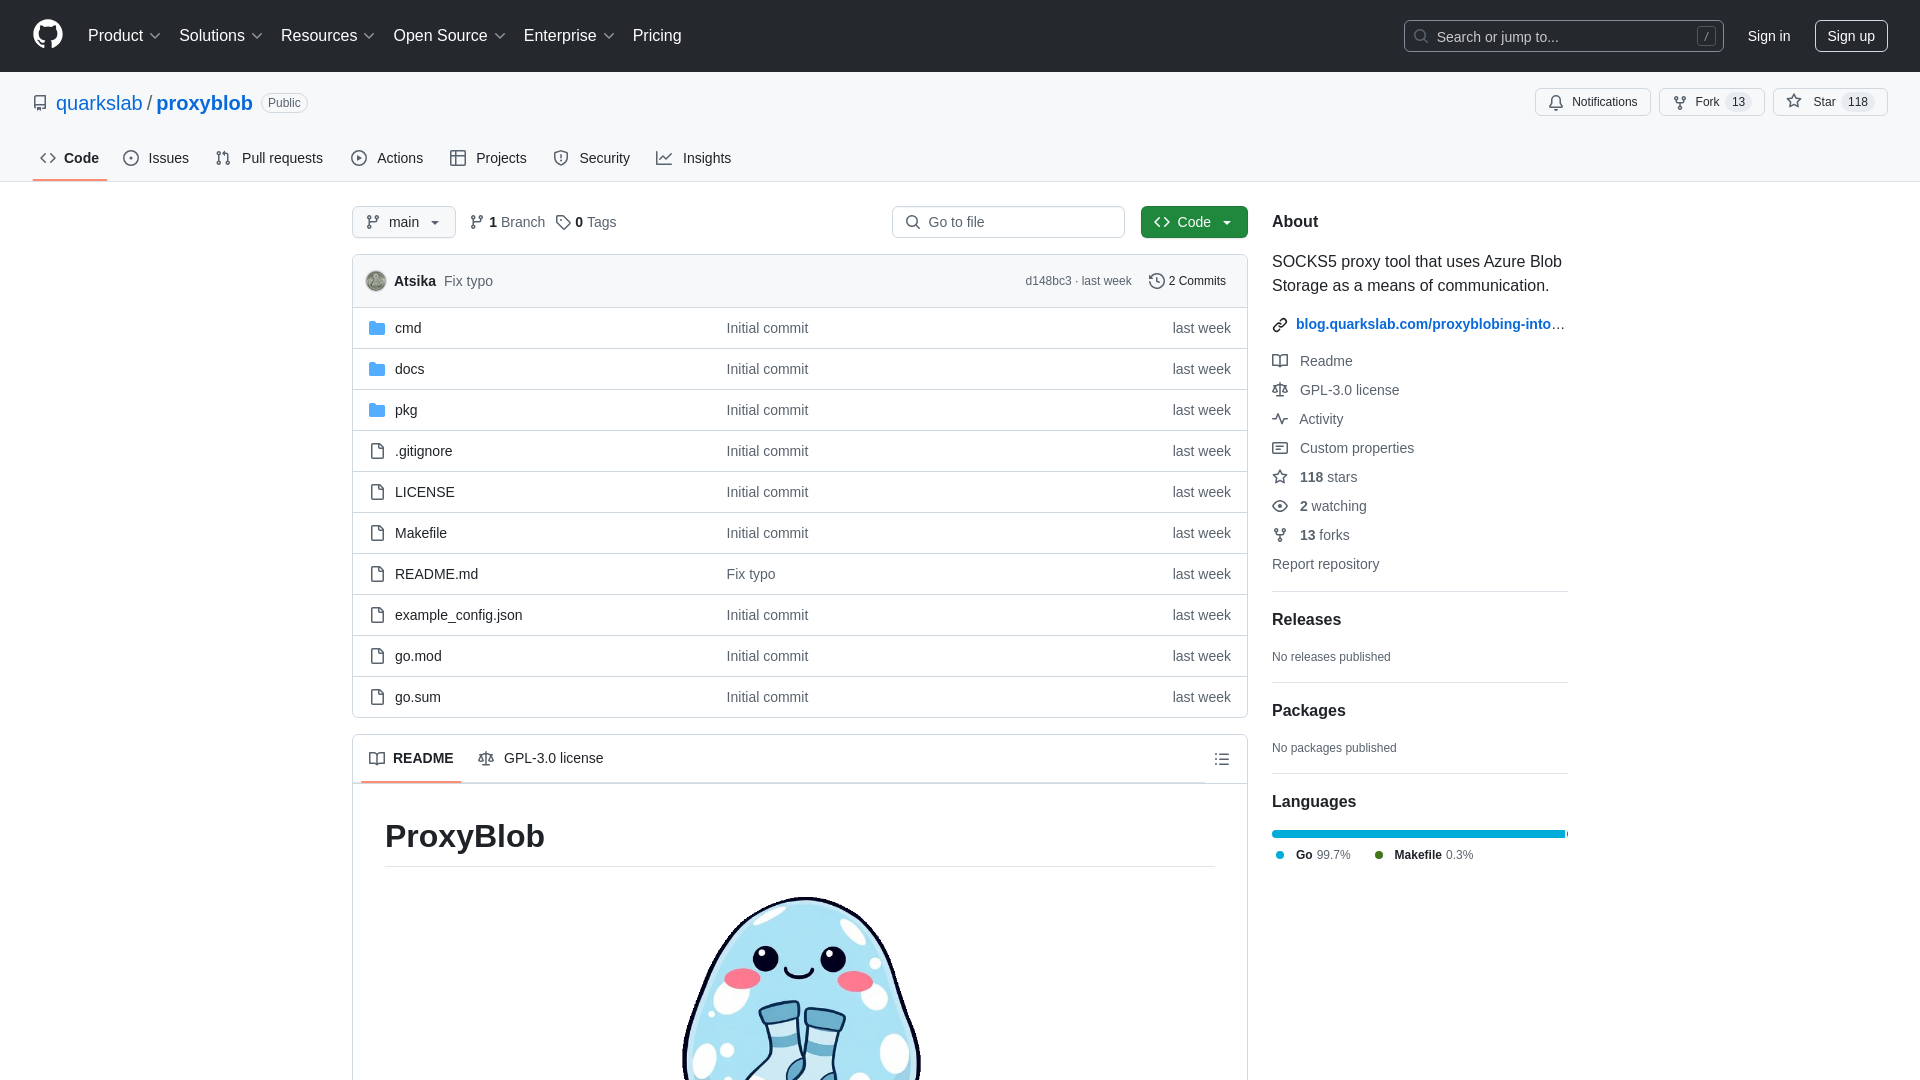
Task: Open the main branch selector dropdown
Action: 404,222
